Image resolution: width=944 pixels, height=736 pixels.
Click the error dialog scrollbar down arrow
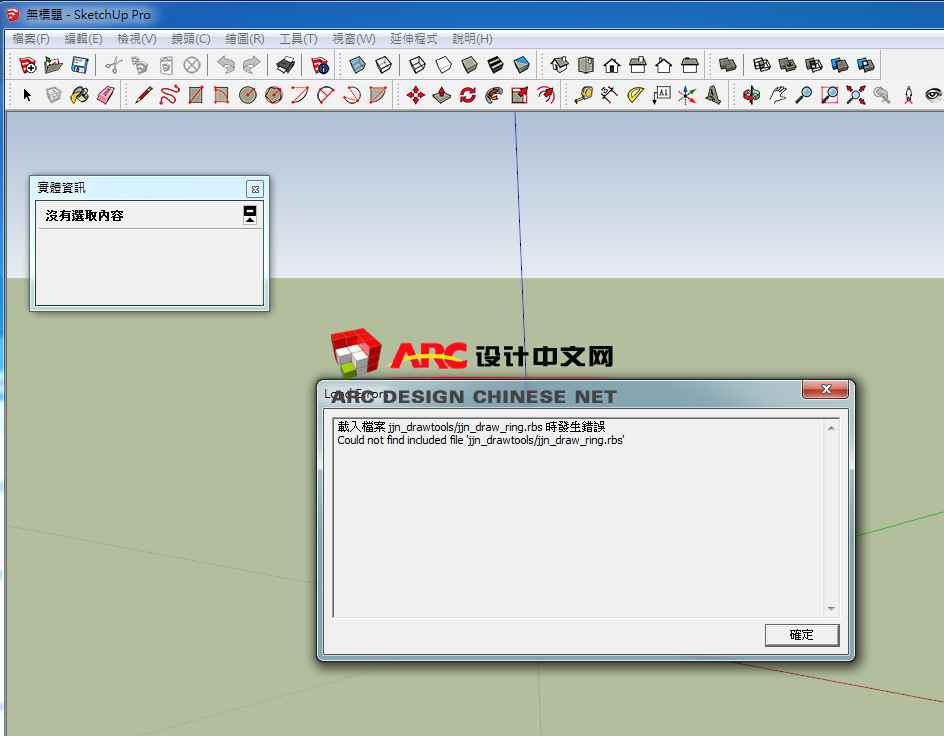(x=831, y=609)
